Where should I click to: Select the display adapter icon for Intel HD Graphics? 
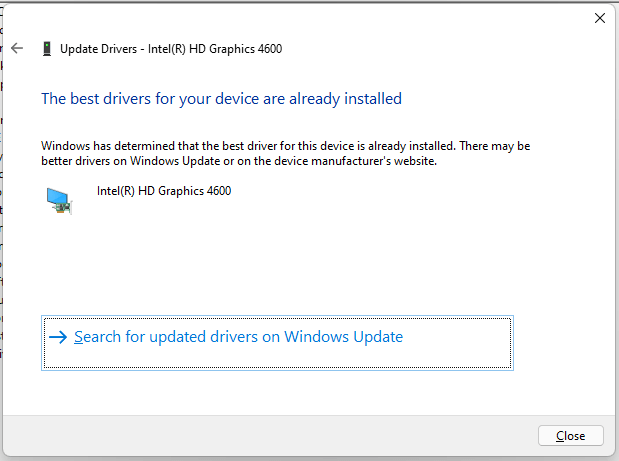59,201
